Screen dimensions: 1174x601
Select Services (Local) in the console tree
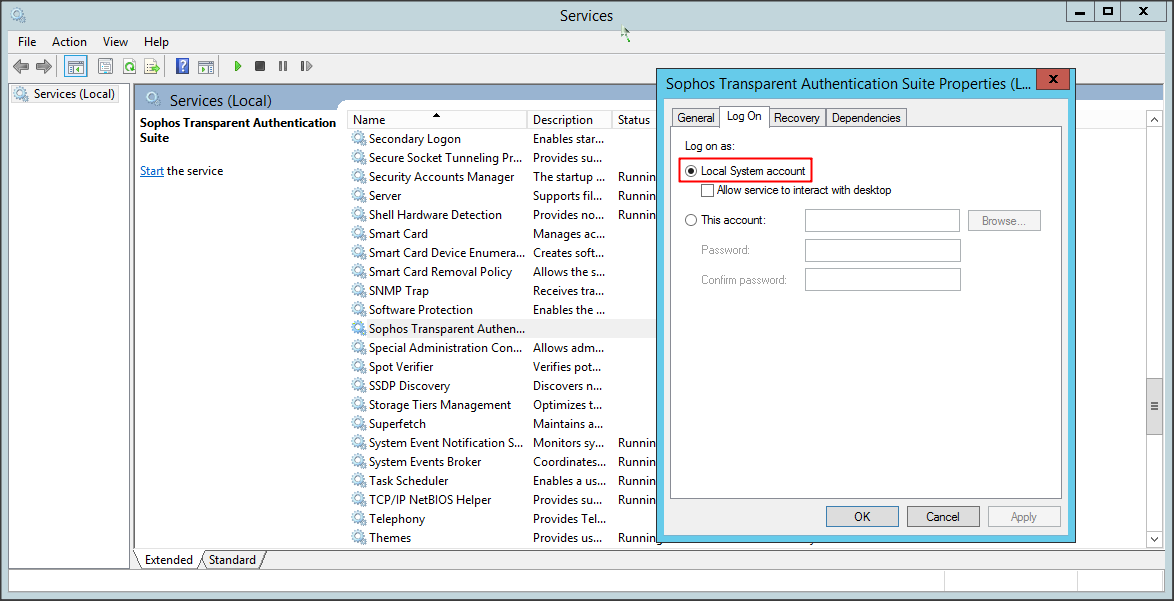coord(74,94)
